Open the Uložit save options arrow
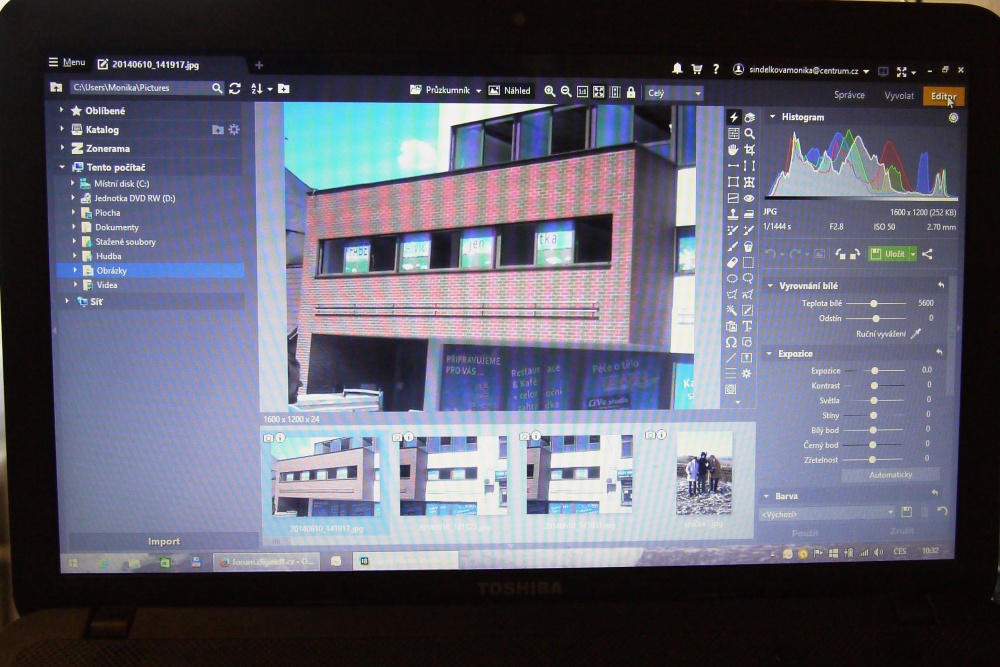1000x667 pixels. 912,254
